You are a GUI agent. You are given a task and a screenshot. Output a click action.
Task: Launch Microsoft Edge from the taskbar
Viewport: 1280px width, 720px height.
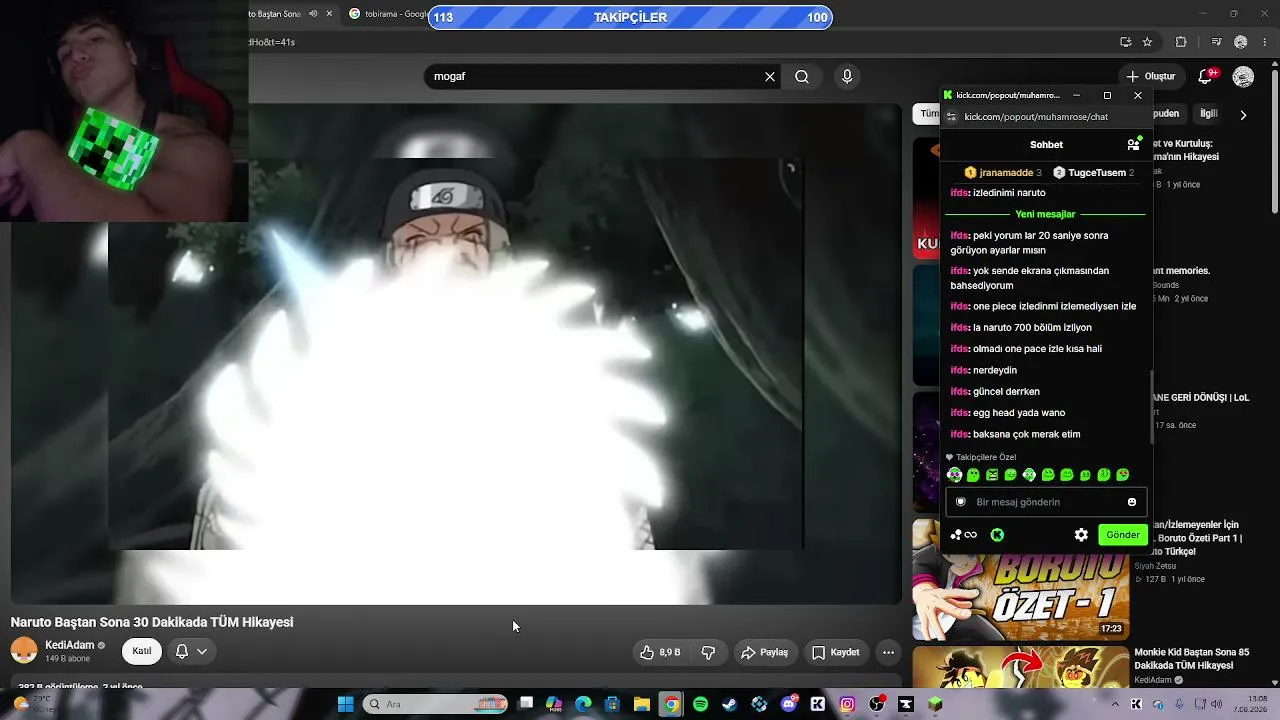click(583, 704)
